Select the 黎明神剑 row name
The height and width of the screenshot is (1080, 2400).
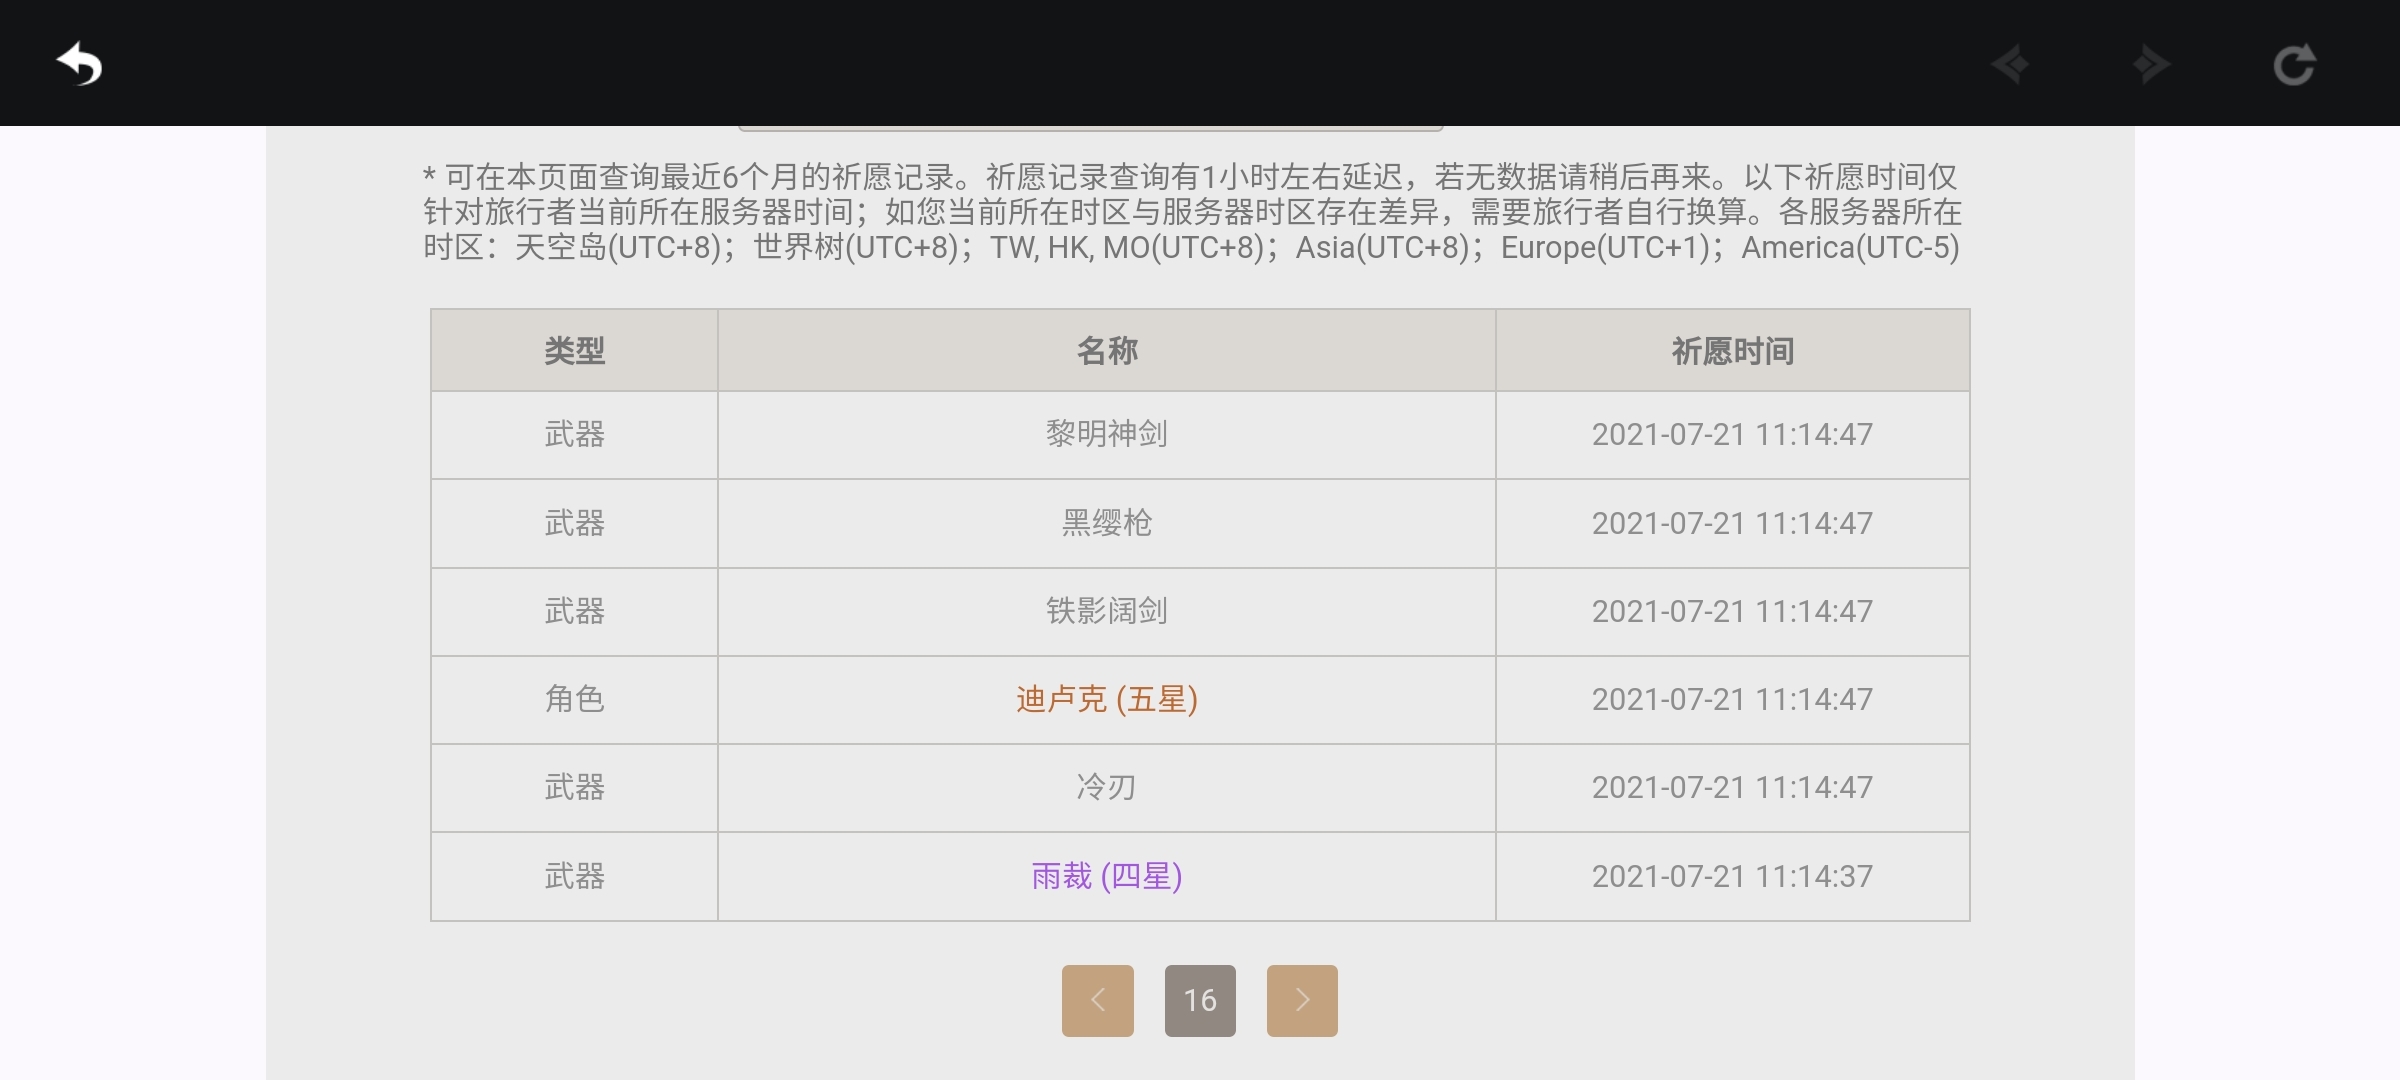[1106, 434]
